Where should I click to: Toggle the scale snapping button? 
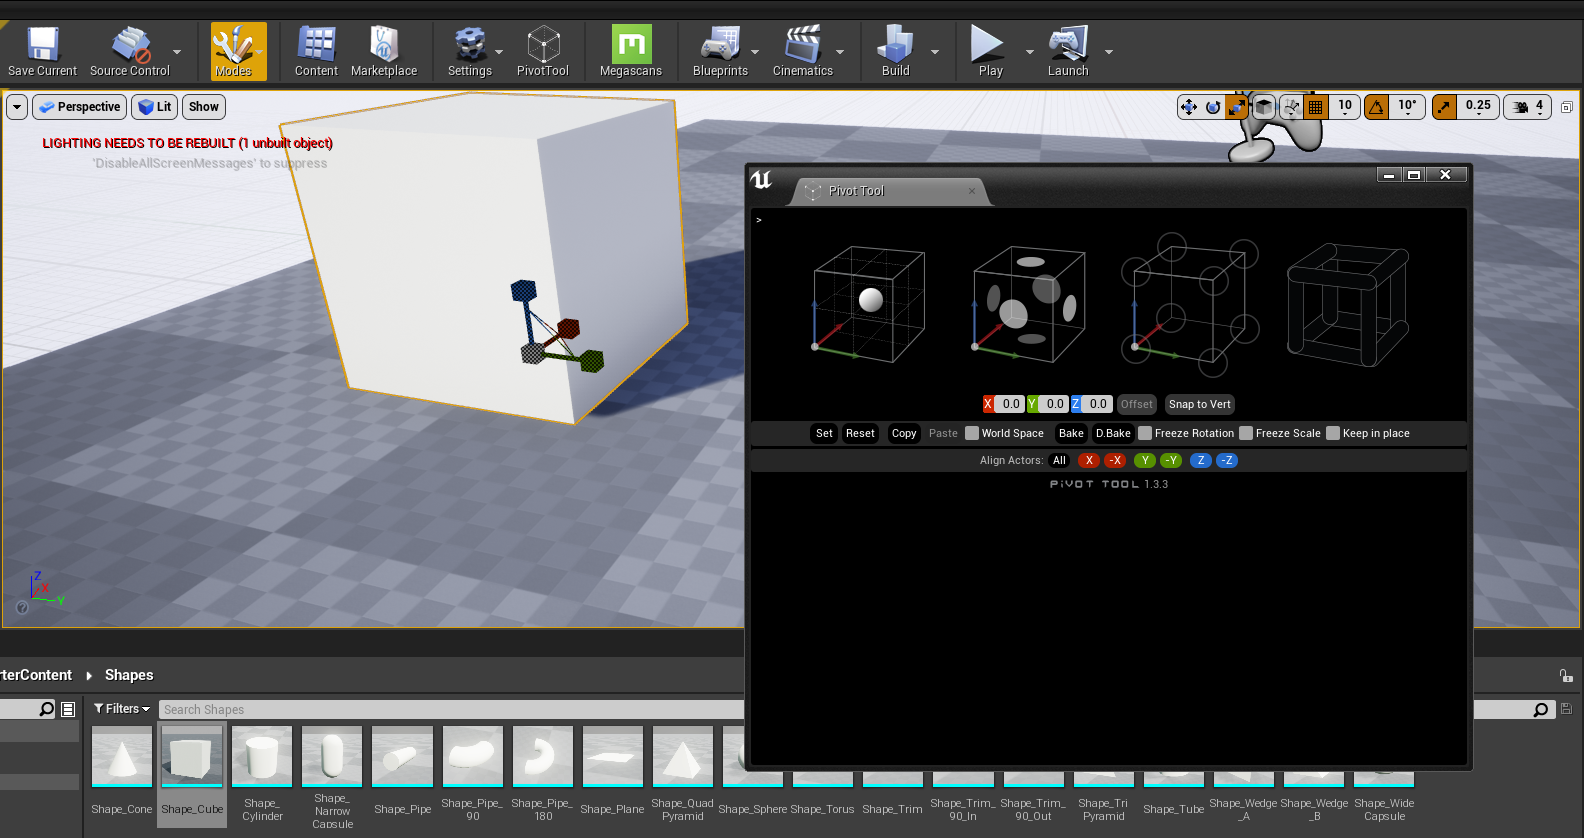(x=1444, y=107)
